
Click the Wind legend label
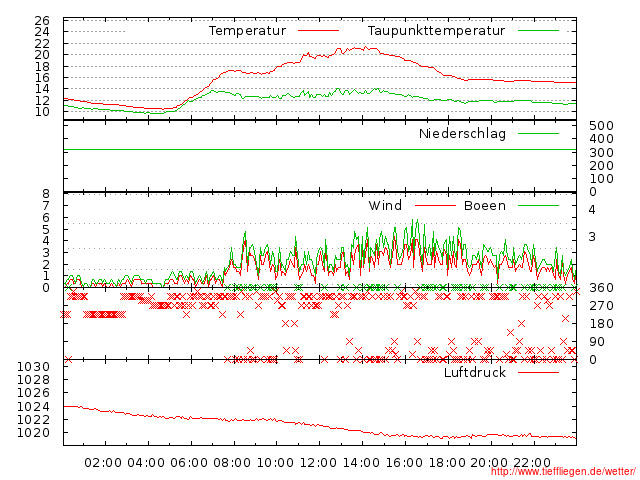pos(385,206)
